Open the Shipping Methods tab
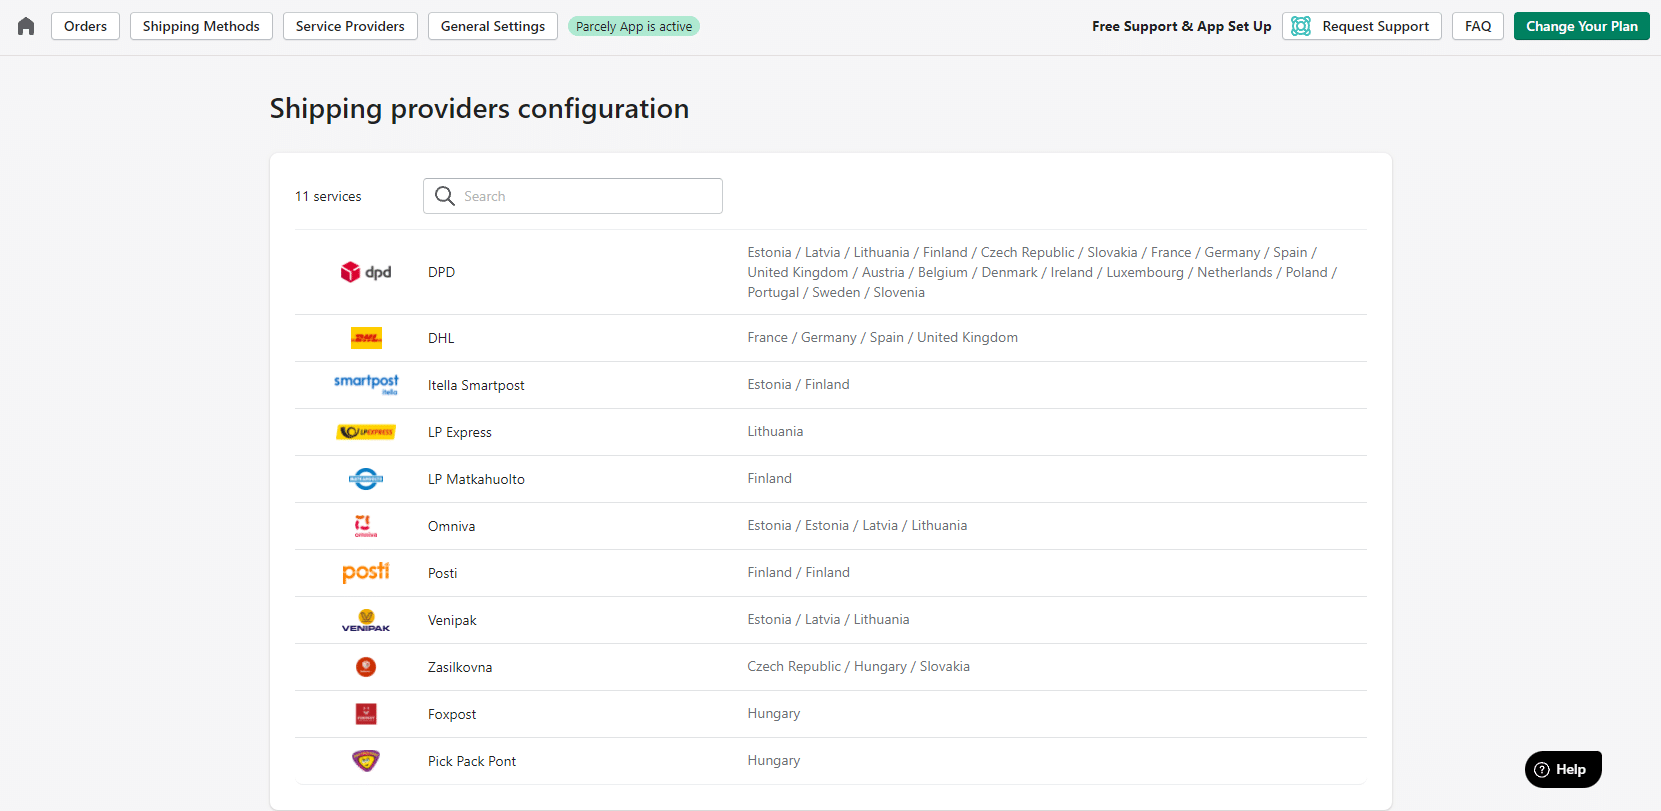 tap(201, 26)
